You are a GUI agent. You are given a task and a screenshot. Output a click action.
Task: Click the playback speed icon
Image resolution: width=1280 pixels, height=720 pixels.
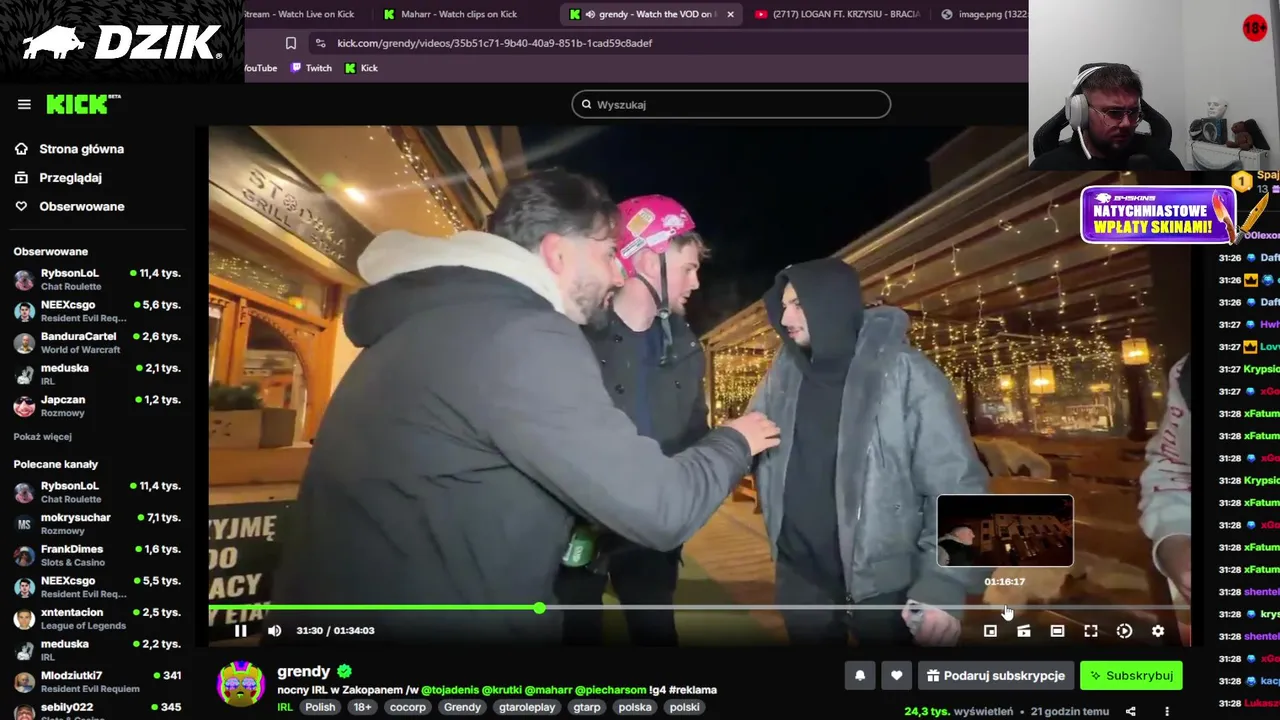click(x=1124, y=631)
